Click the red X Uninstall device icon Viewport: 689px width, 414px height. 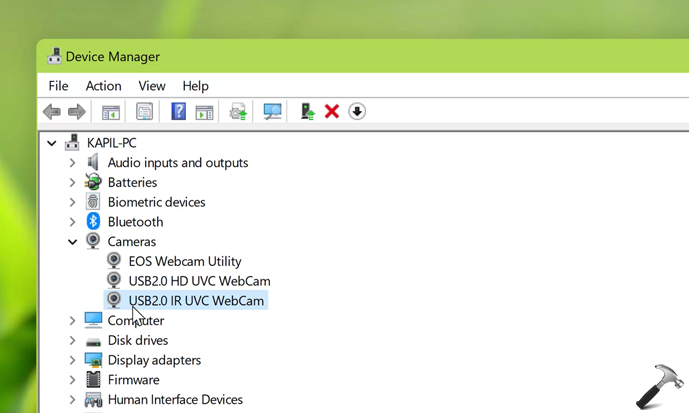pyautogui.click(x=332, y=111)
